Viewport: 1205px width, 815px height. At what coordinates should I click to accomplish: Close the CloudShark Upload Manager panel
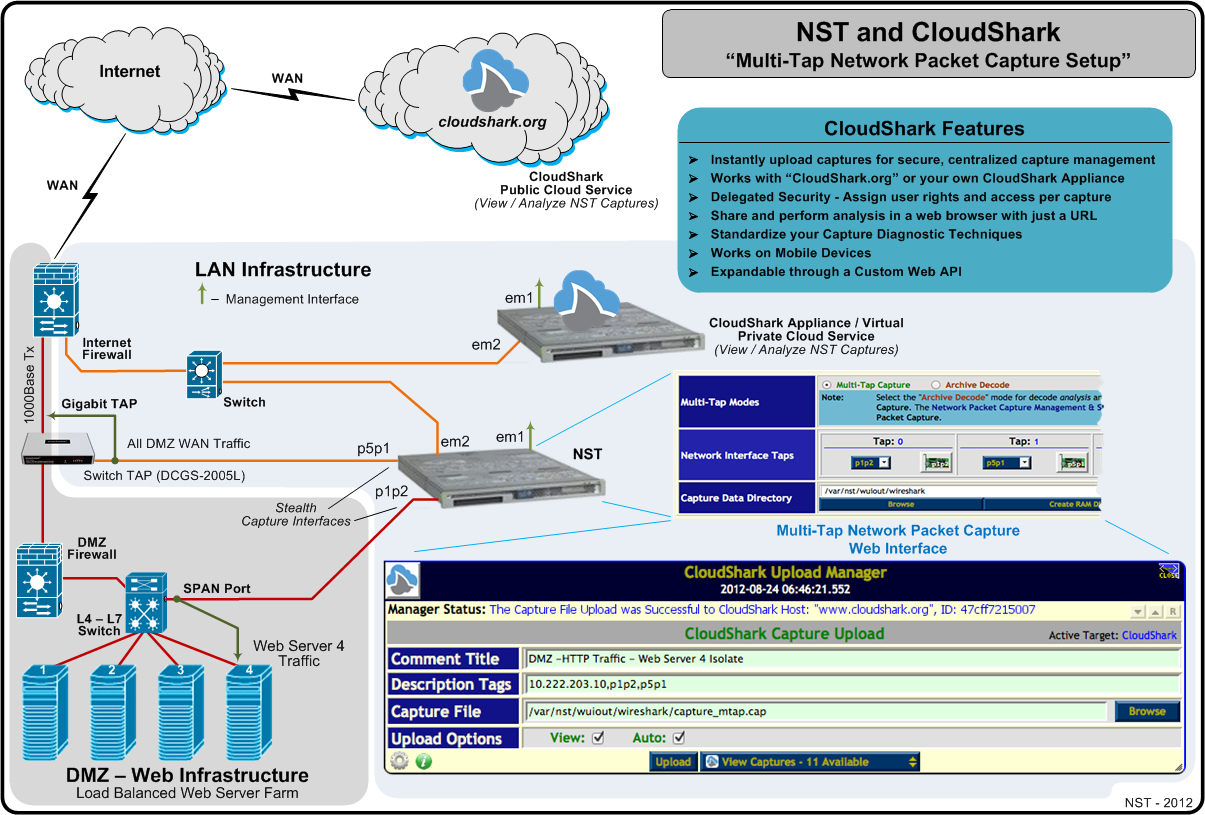pyautogui.click(x=1169, y=572)
